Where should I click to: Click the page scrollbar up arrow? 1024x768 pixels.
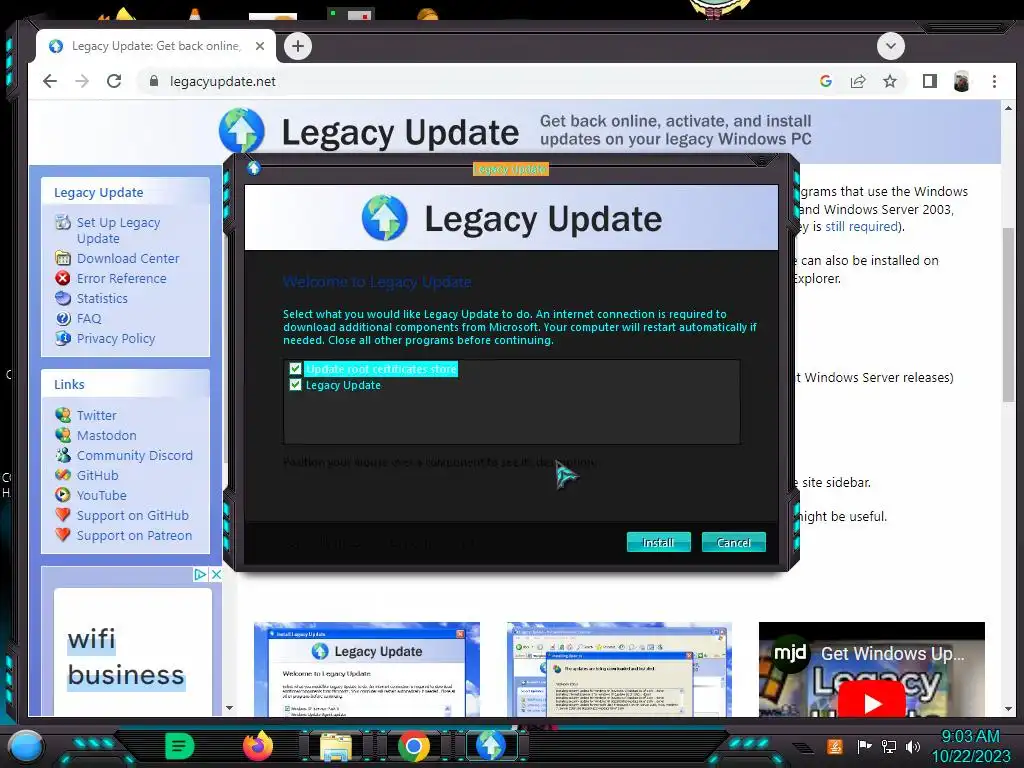click(x=1008, y=108)
